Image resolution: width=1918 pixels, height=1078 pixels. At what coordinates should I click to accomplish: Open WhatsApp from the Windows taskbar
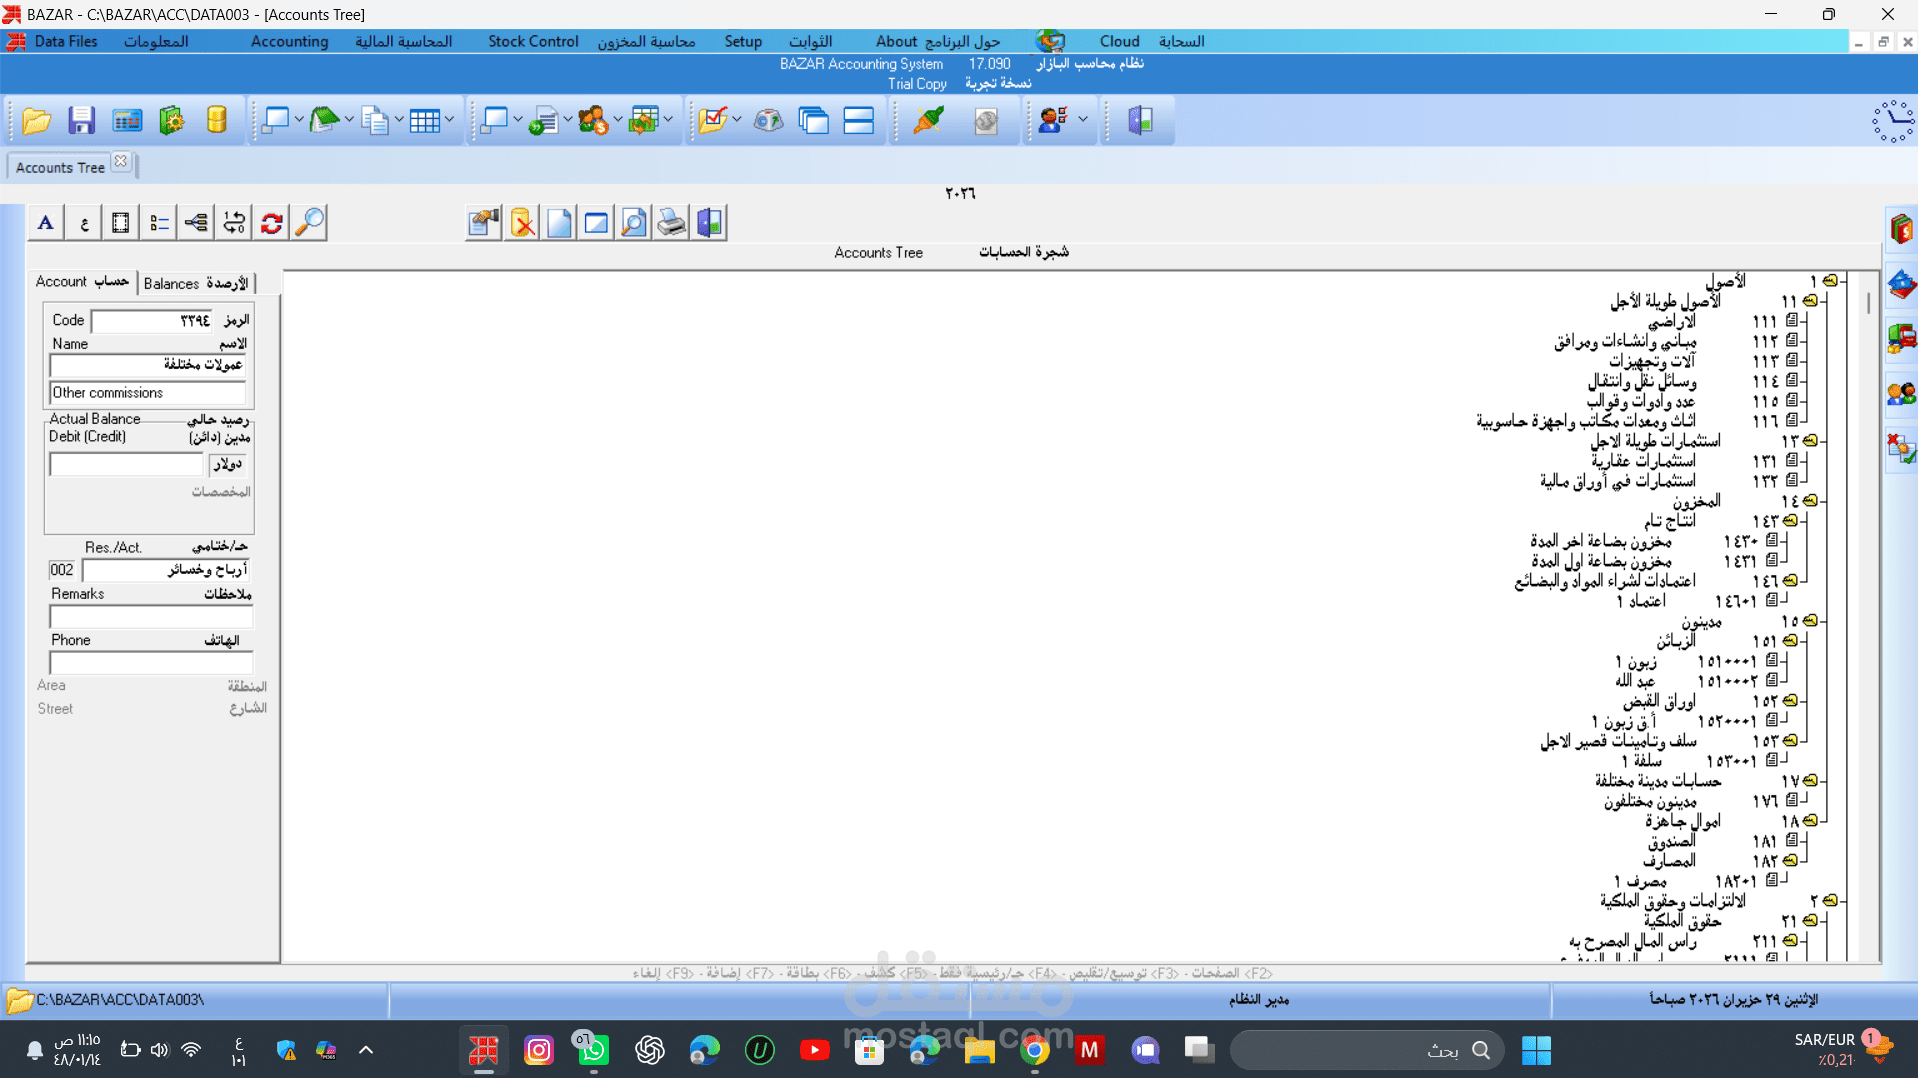coord(592,1050)
